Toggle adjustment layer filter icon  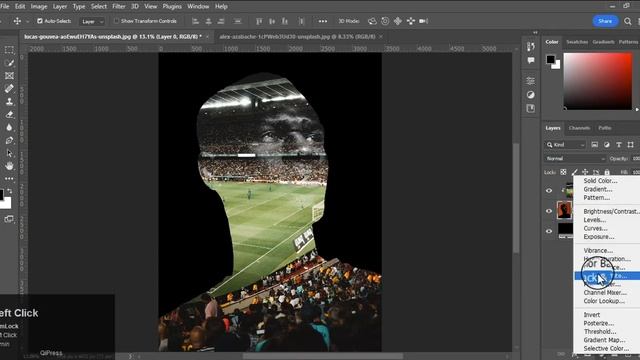pyautogui.click(x=607, y=145)
